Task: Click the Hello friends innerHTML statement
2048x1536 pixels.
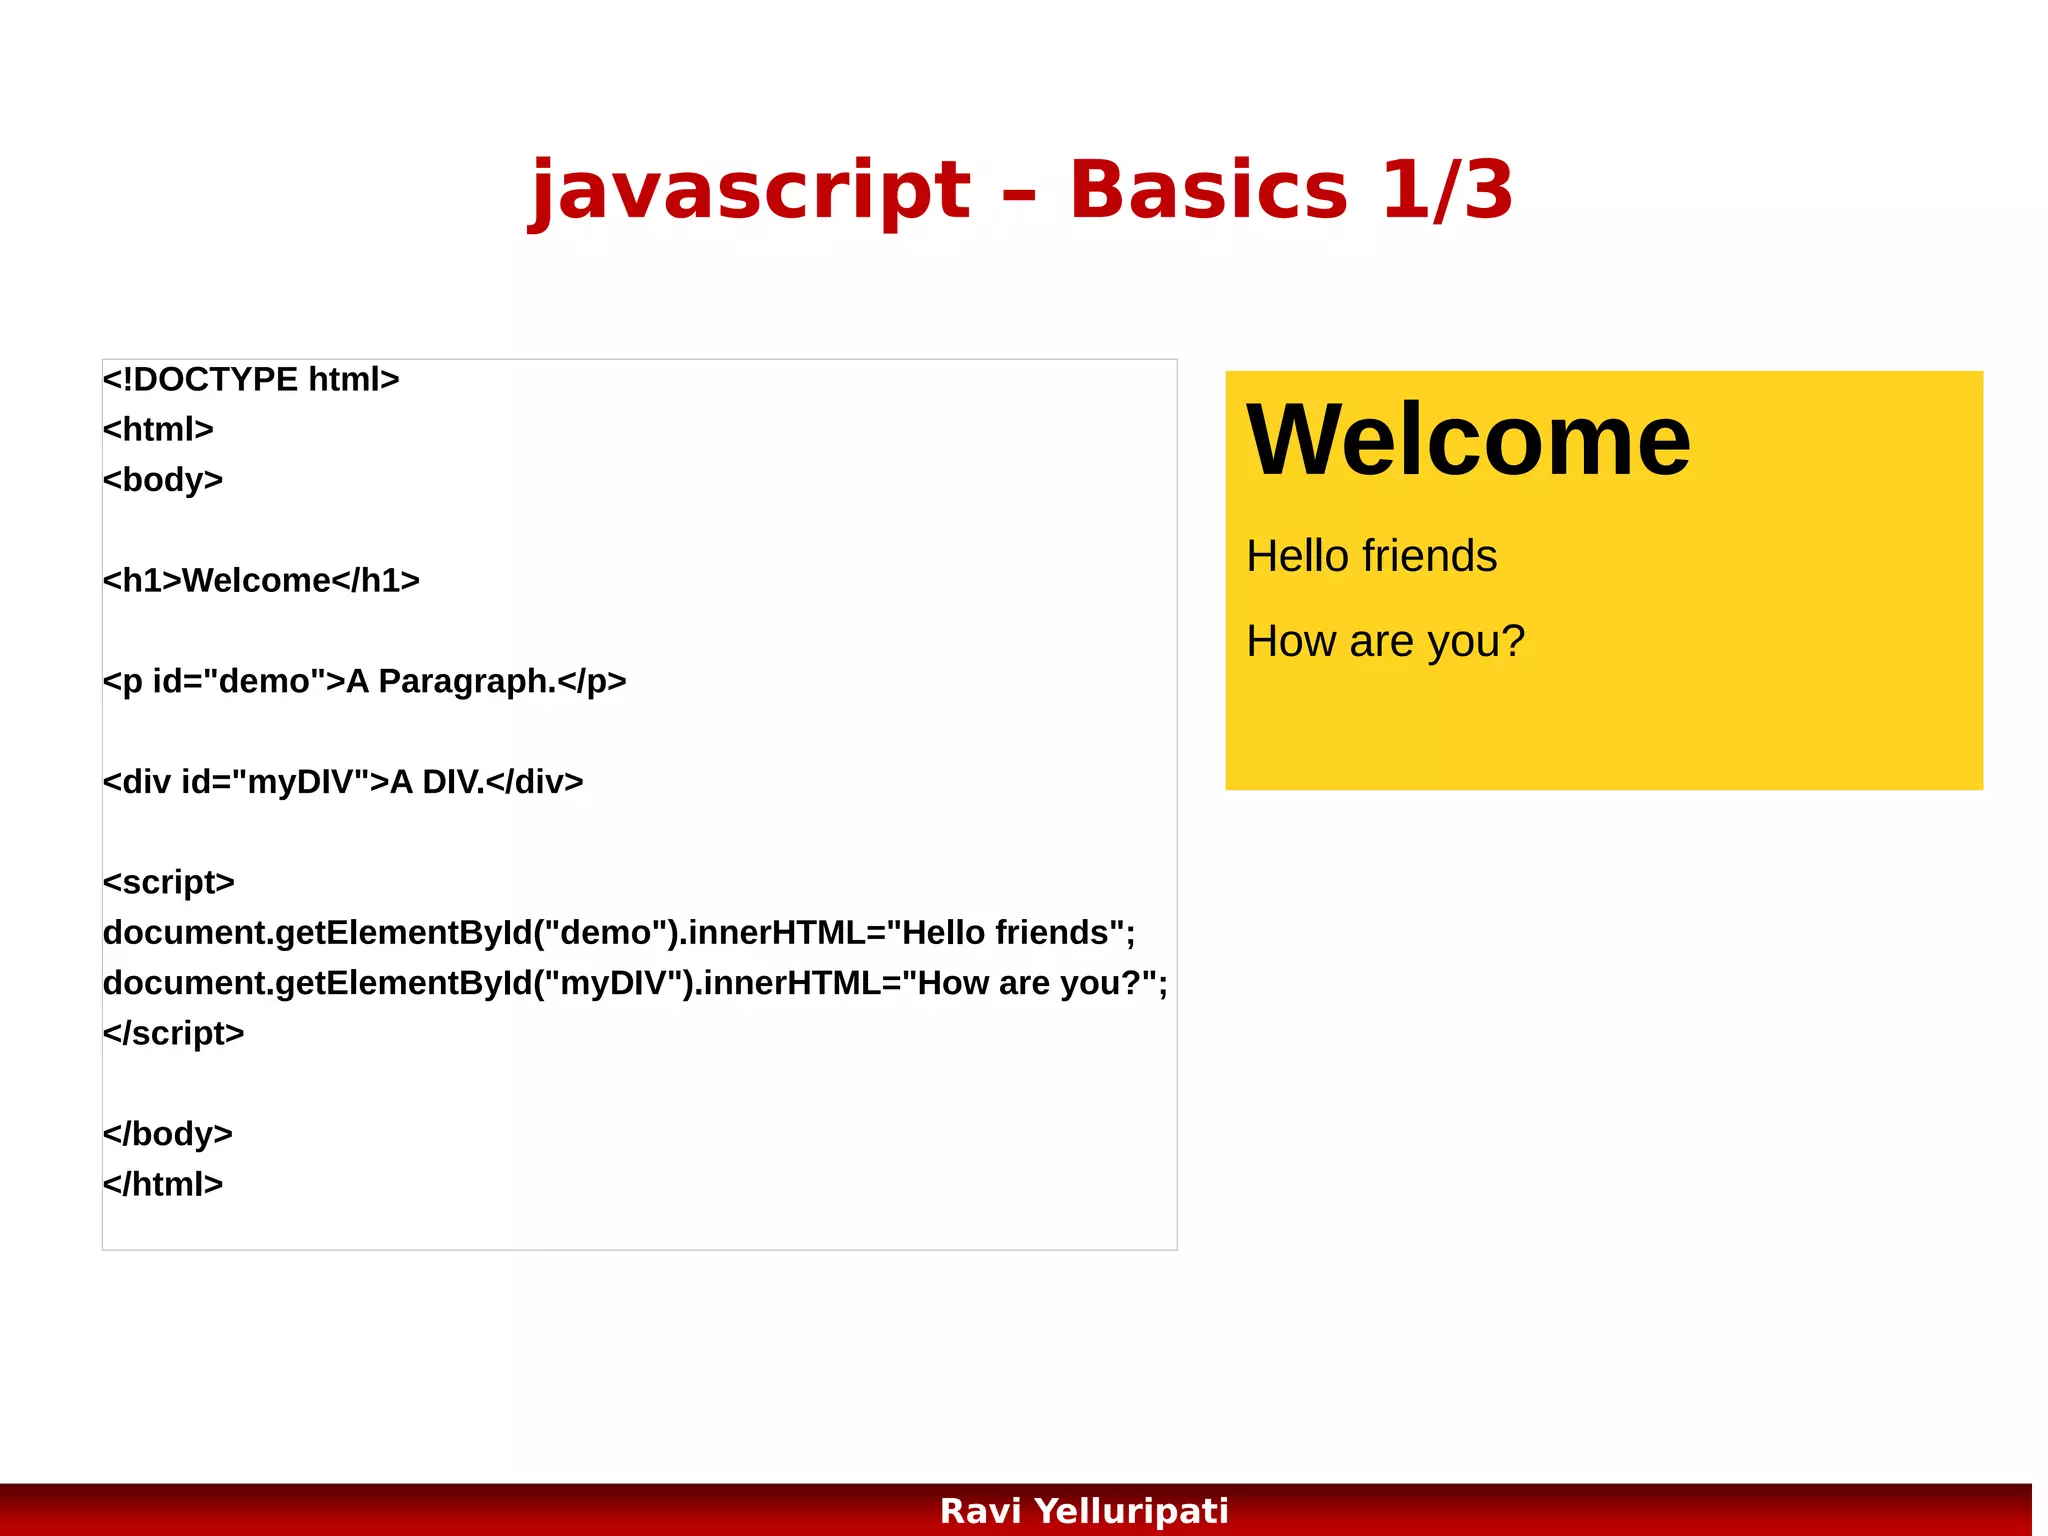Action: click(619, 933)
